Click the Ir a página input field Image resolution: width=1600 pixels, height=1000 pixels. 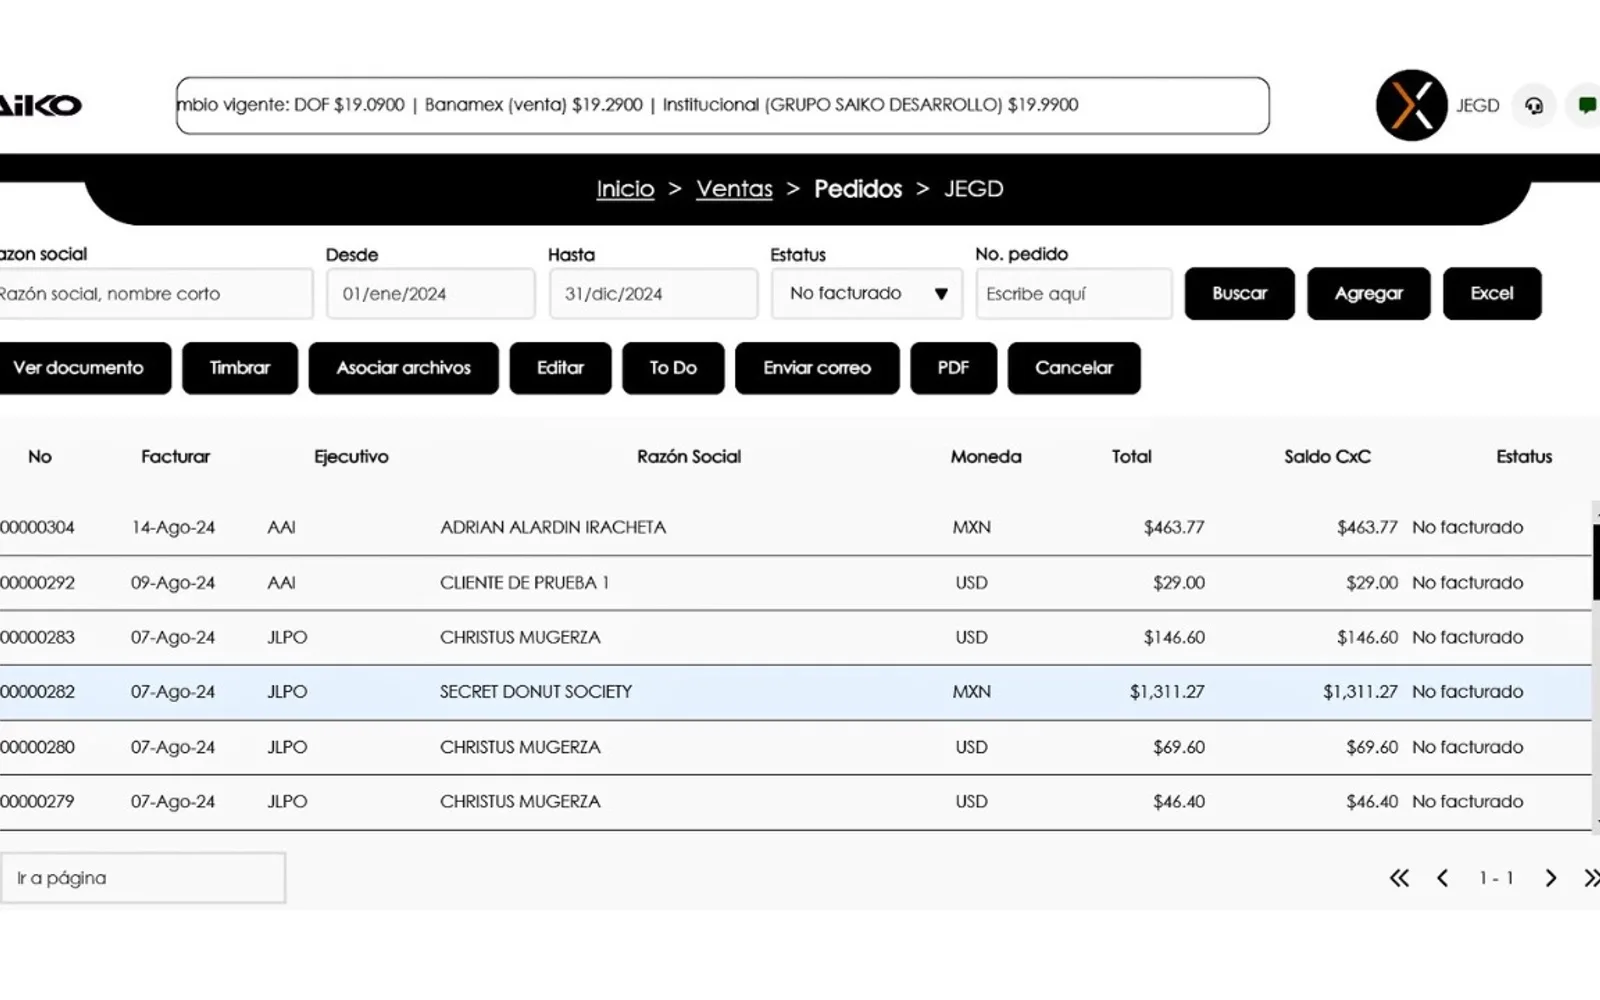(x=143, y=878)
